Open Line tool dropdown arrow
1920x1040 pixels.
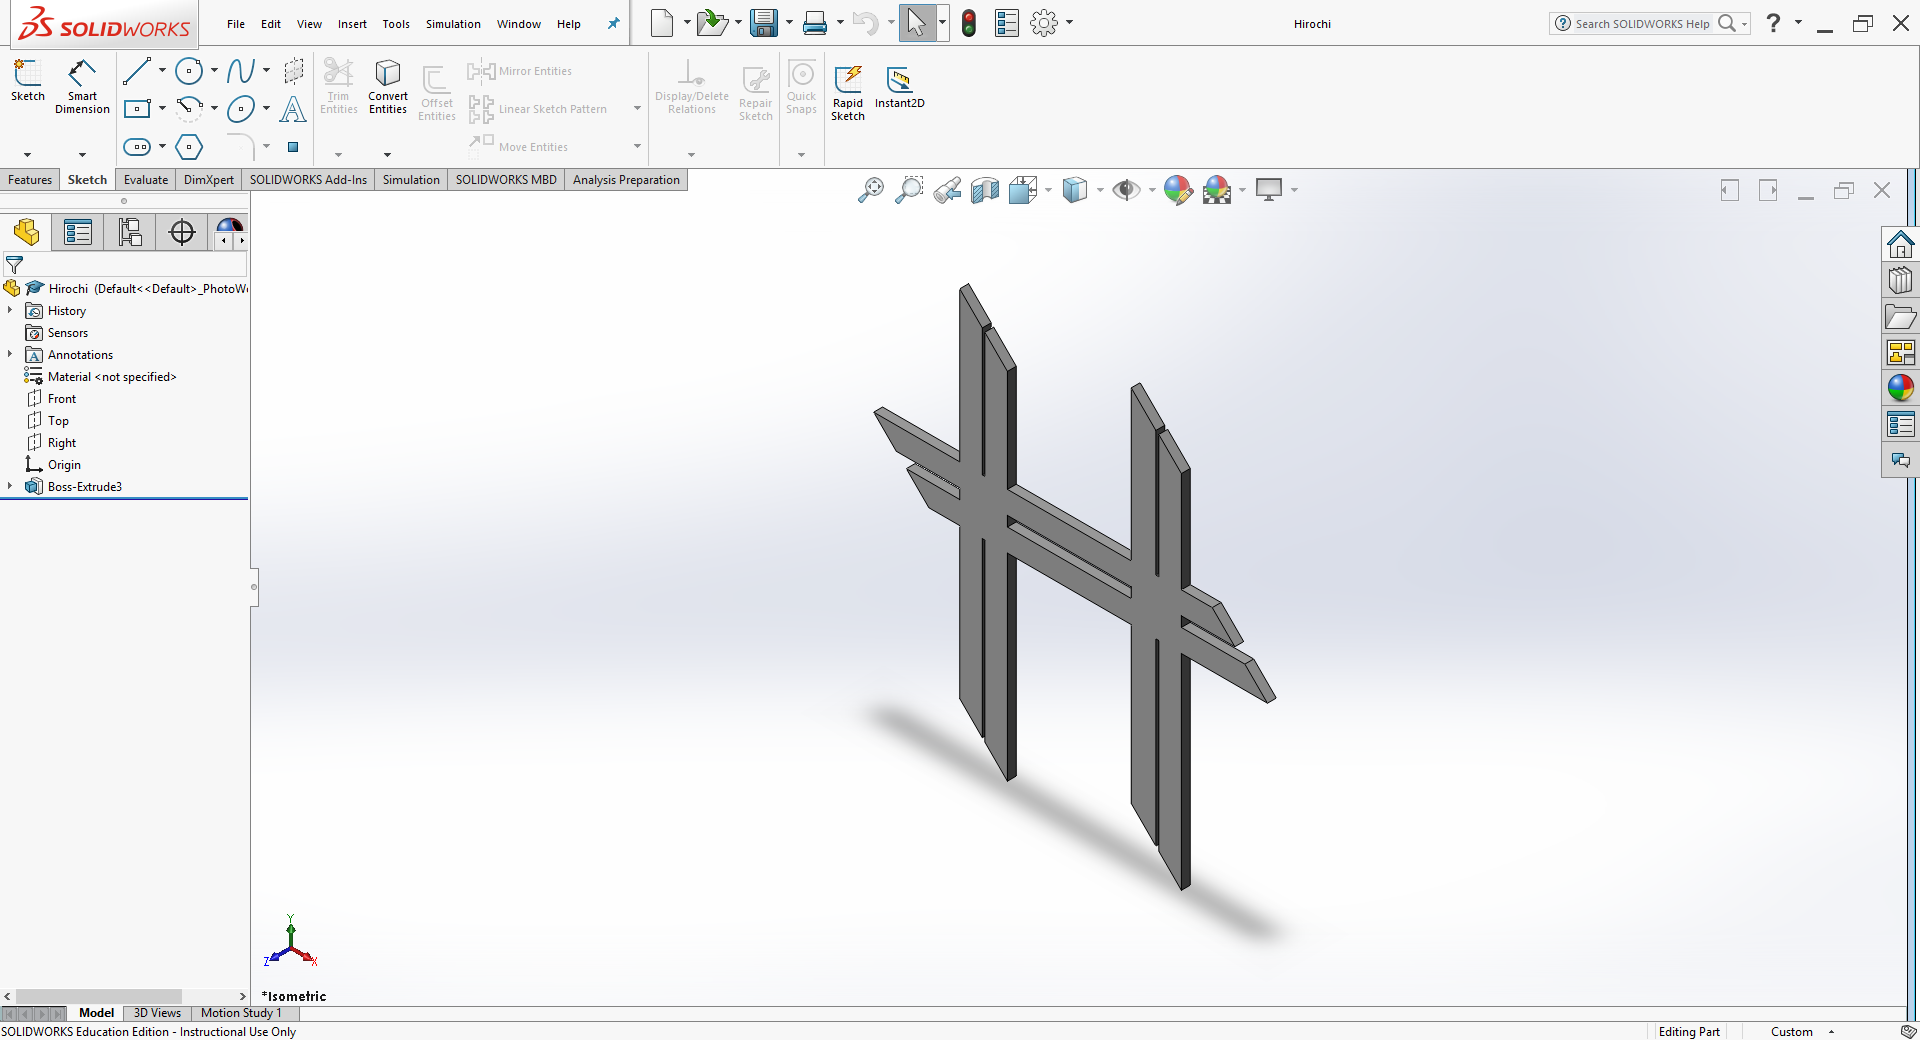click(x=162, y=70)
